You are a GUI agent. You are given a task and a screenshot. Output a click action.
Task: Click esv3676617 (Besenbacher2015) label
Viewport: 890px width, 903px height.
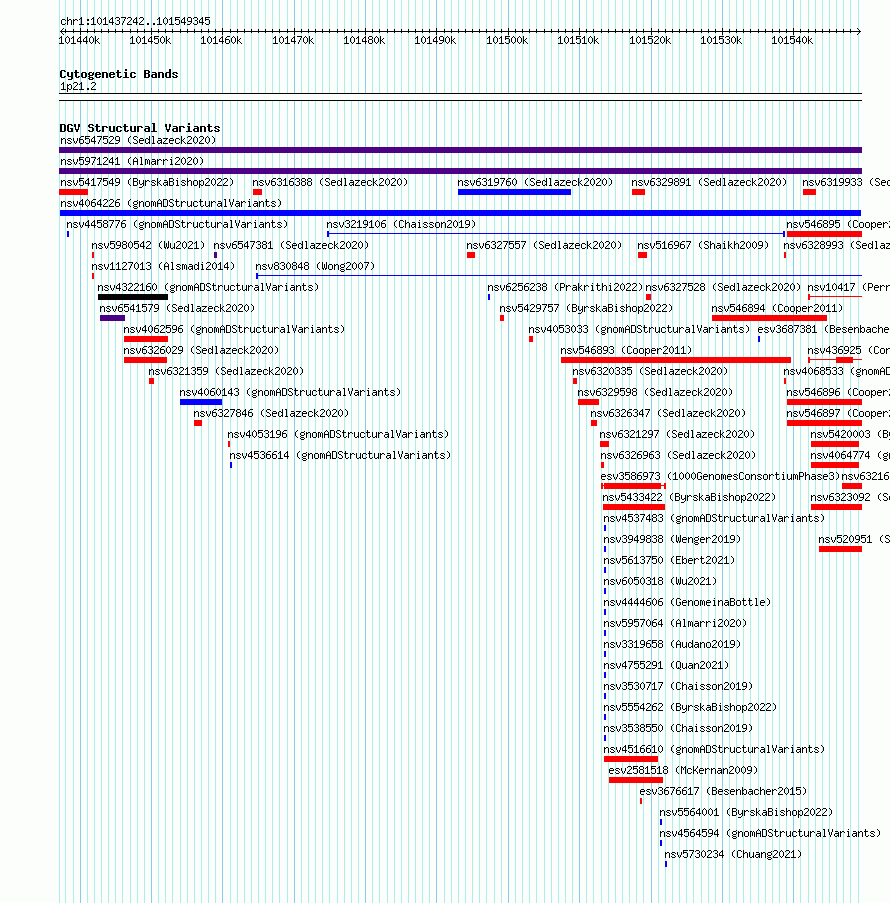pyautogui.click(x=723, y=791)
